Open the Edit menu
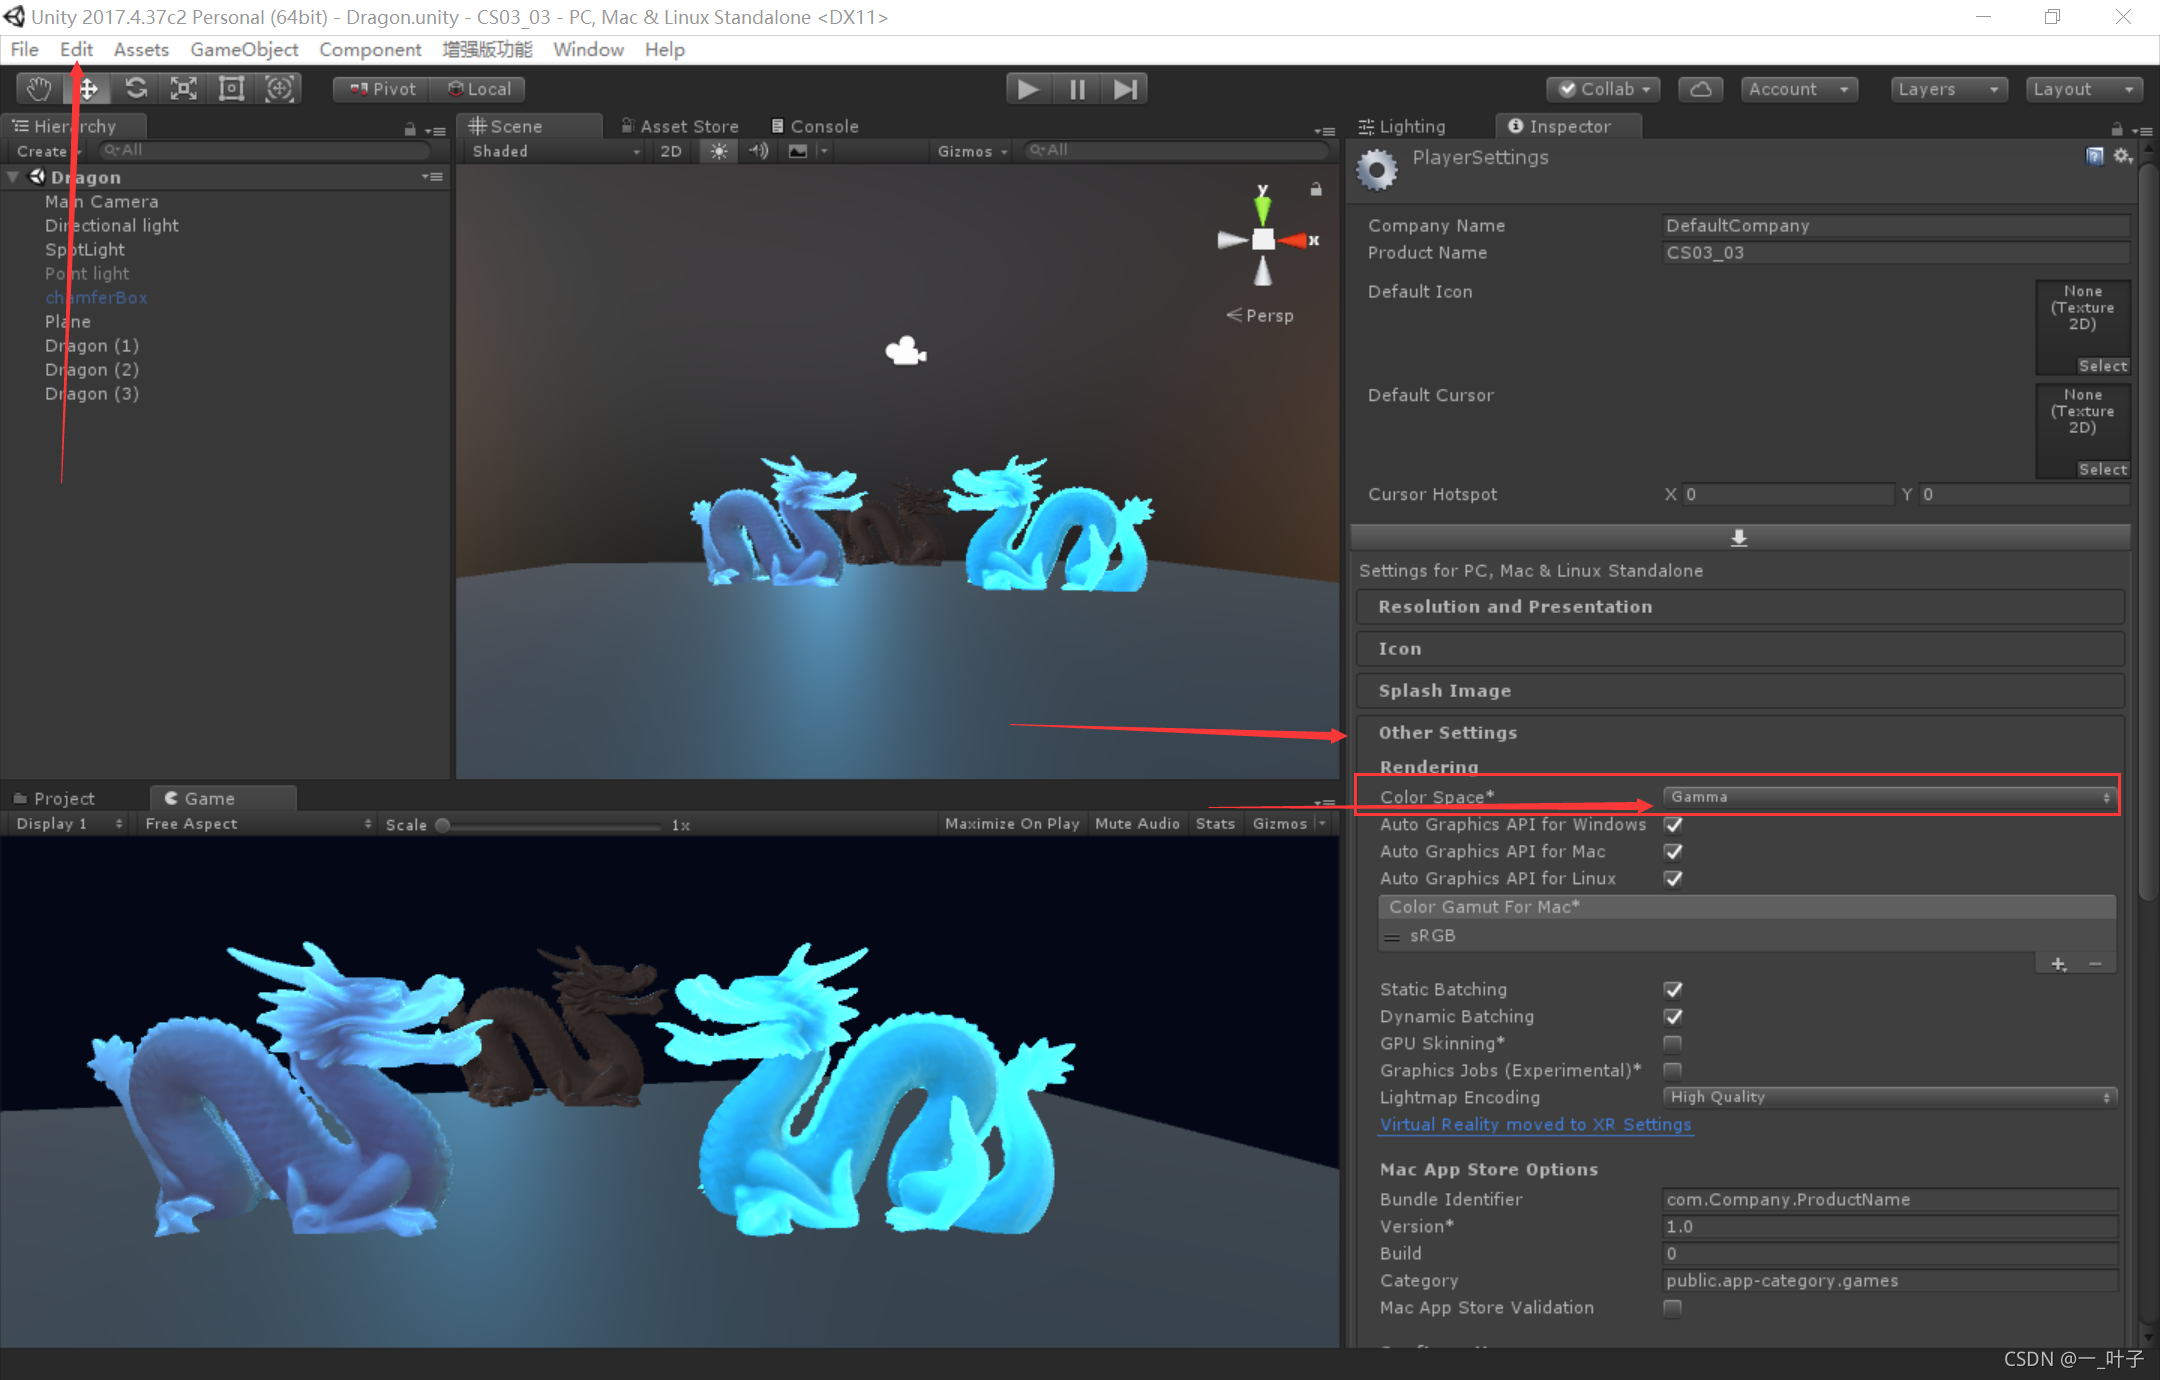This screenshot has width=2160, height=1380. [76, 49]
